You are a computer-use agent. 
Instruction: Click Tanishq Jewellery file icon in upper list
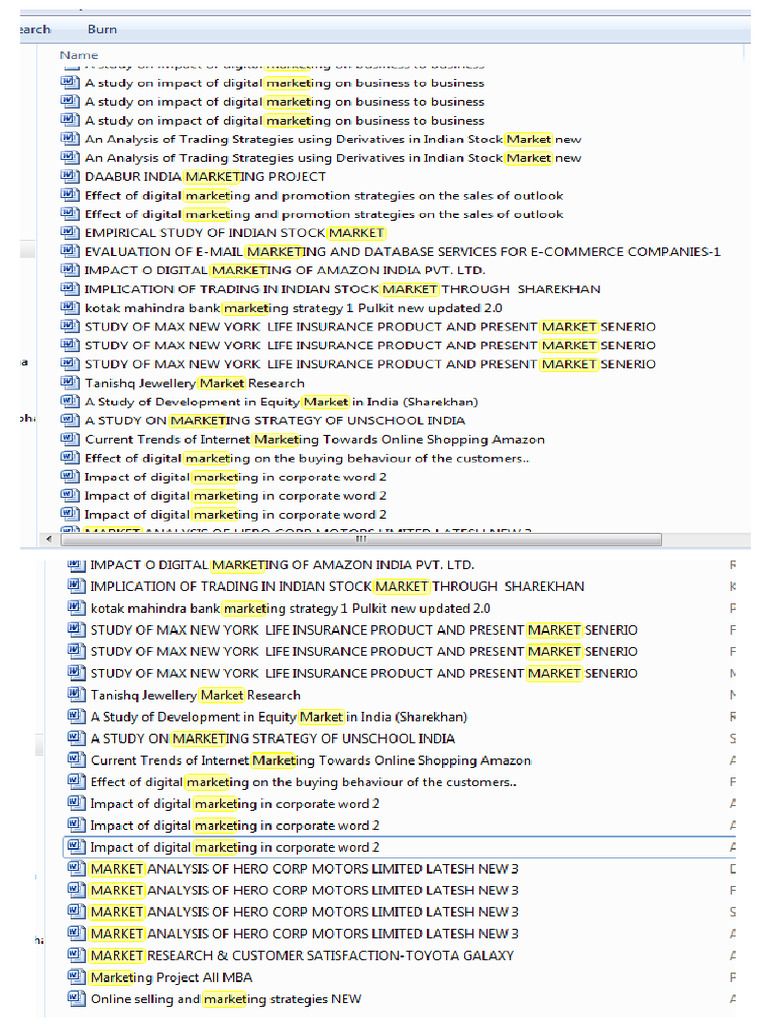point(70,382)
